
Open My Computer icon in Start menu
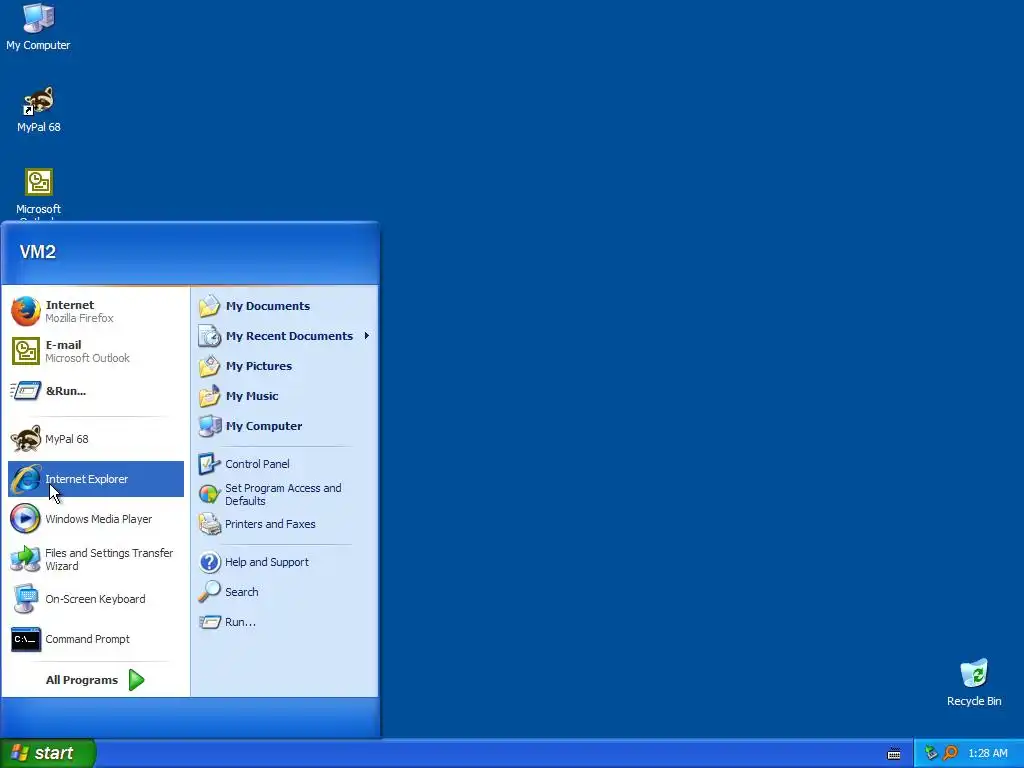[210, 426]
